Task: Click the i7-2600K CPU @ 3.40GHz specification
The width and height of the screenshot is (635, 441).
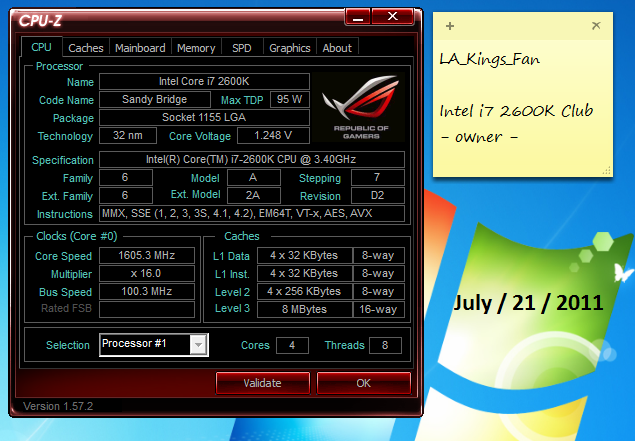Action: [x=251, y=159]
